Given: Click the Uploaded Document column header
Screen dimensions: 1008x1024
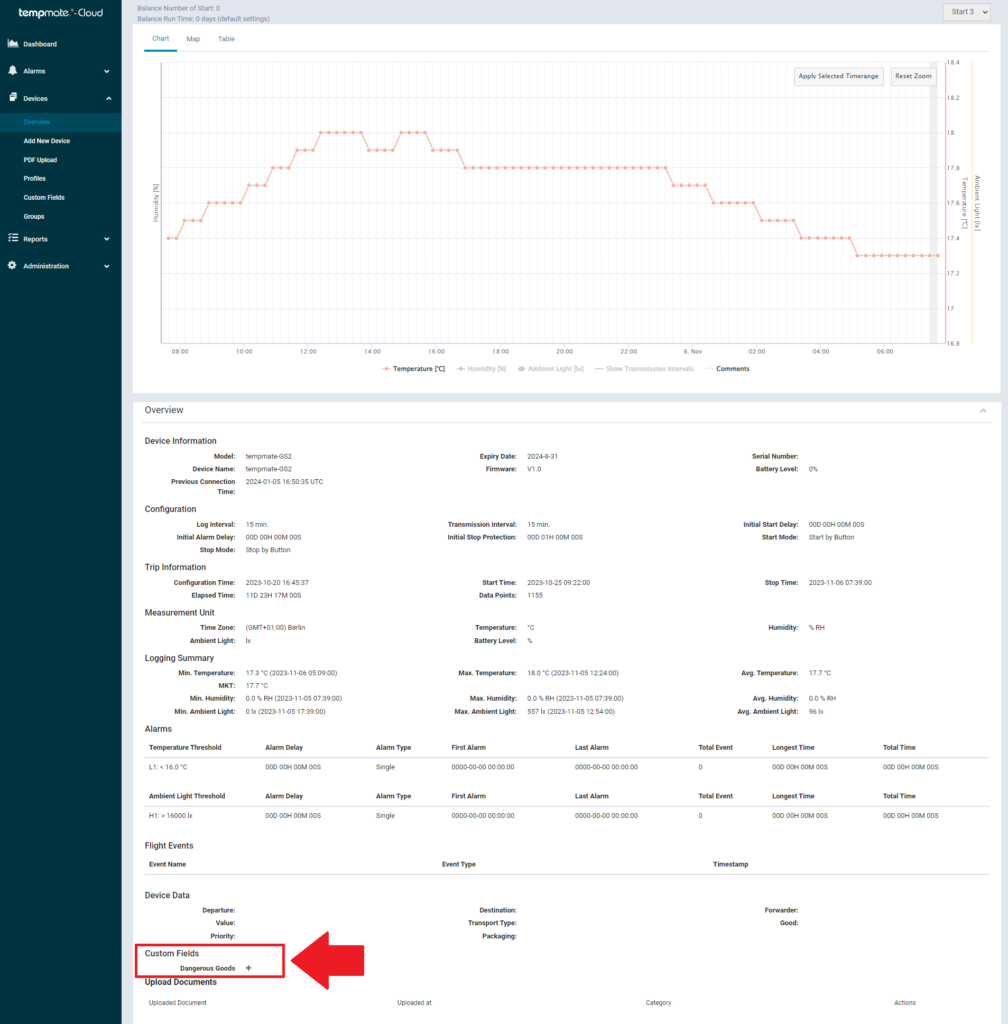Looking at the screenshot, I should pos(178,1002).
